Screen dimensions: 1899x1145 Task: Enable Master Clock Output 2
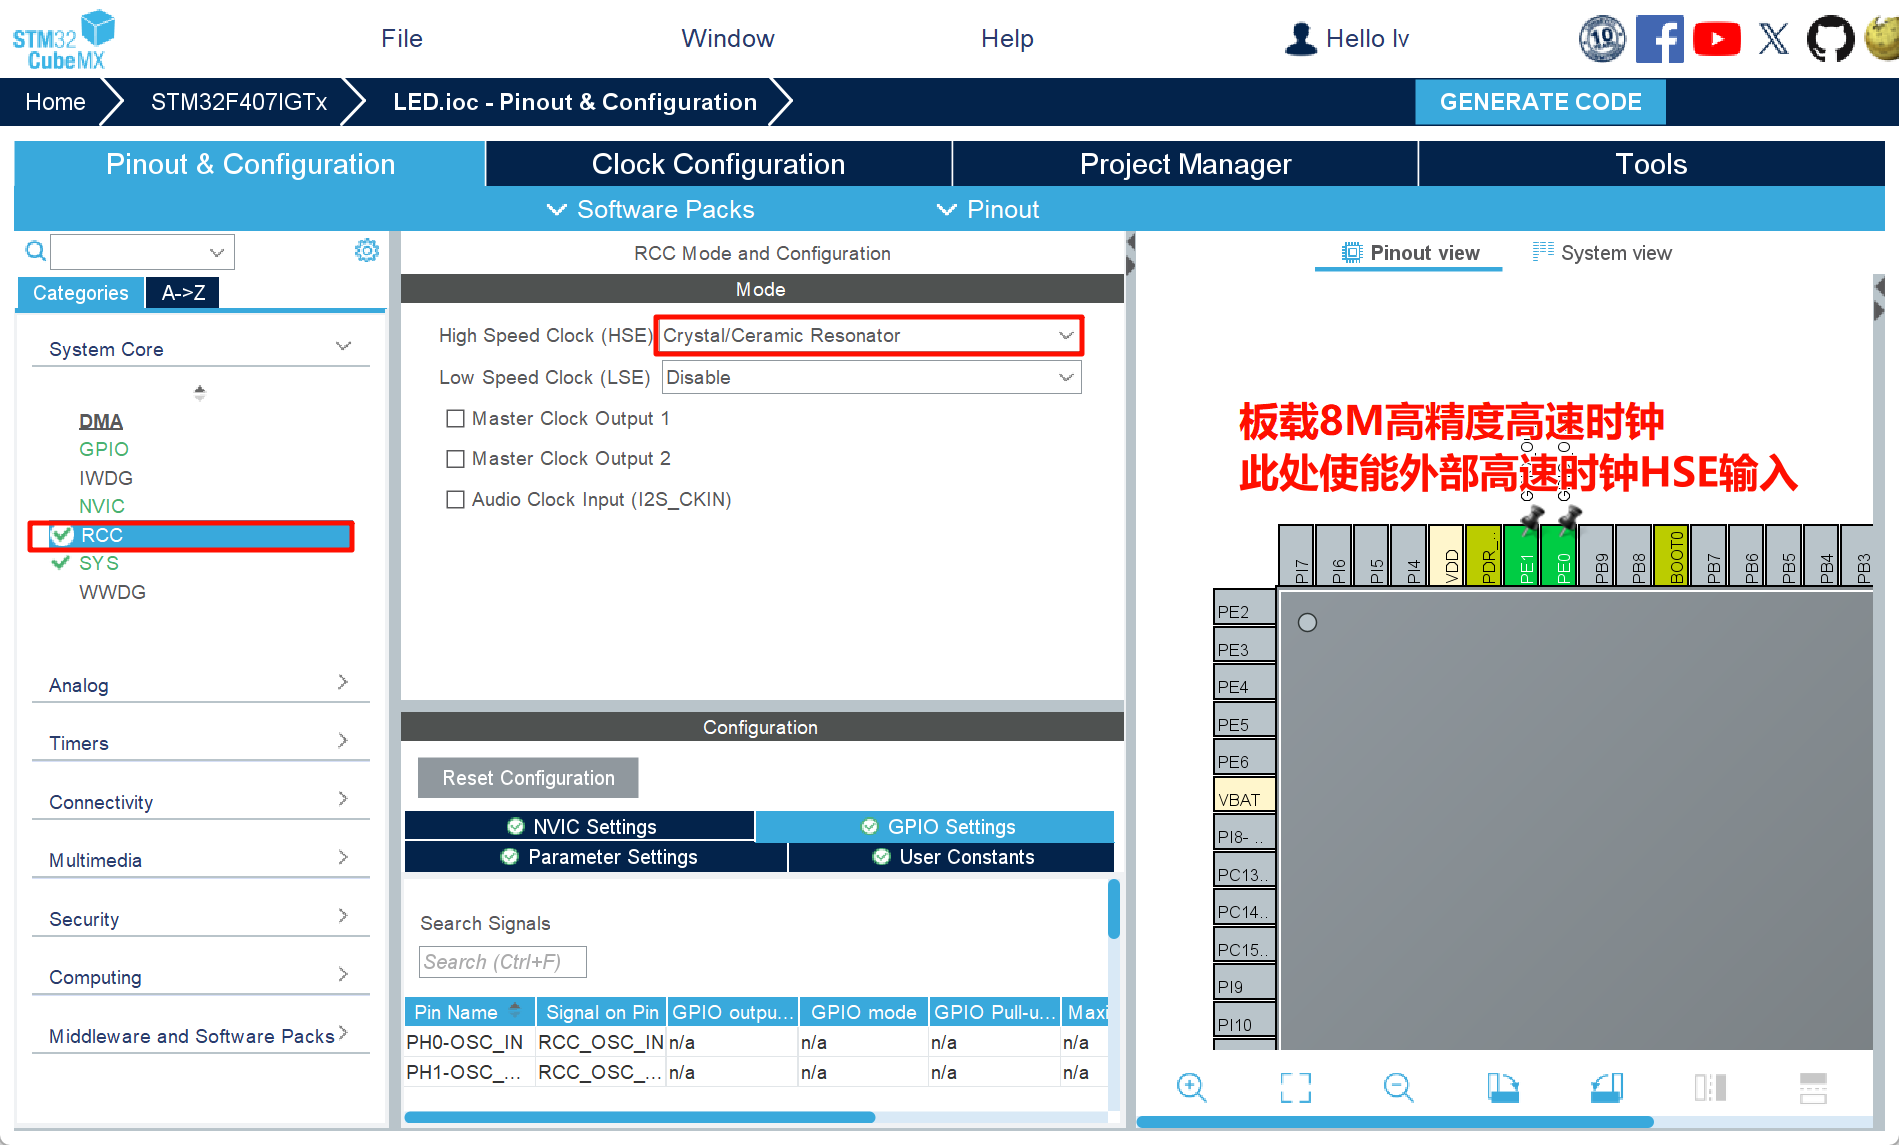point(455,458)
